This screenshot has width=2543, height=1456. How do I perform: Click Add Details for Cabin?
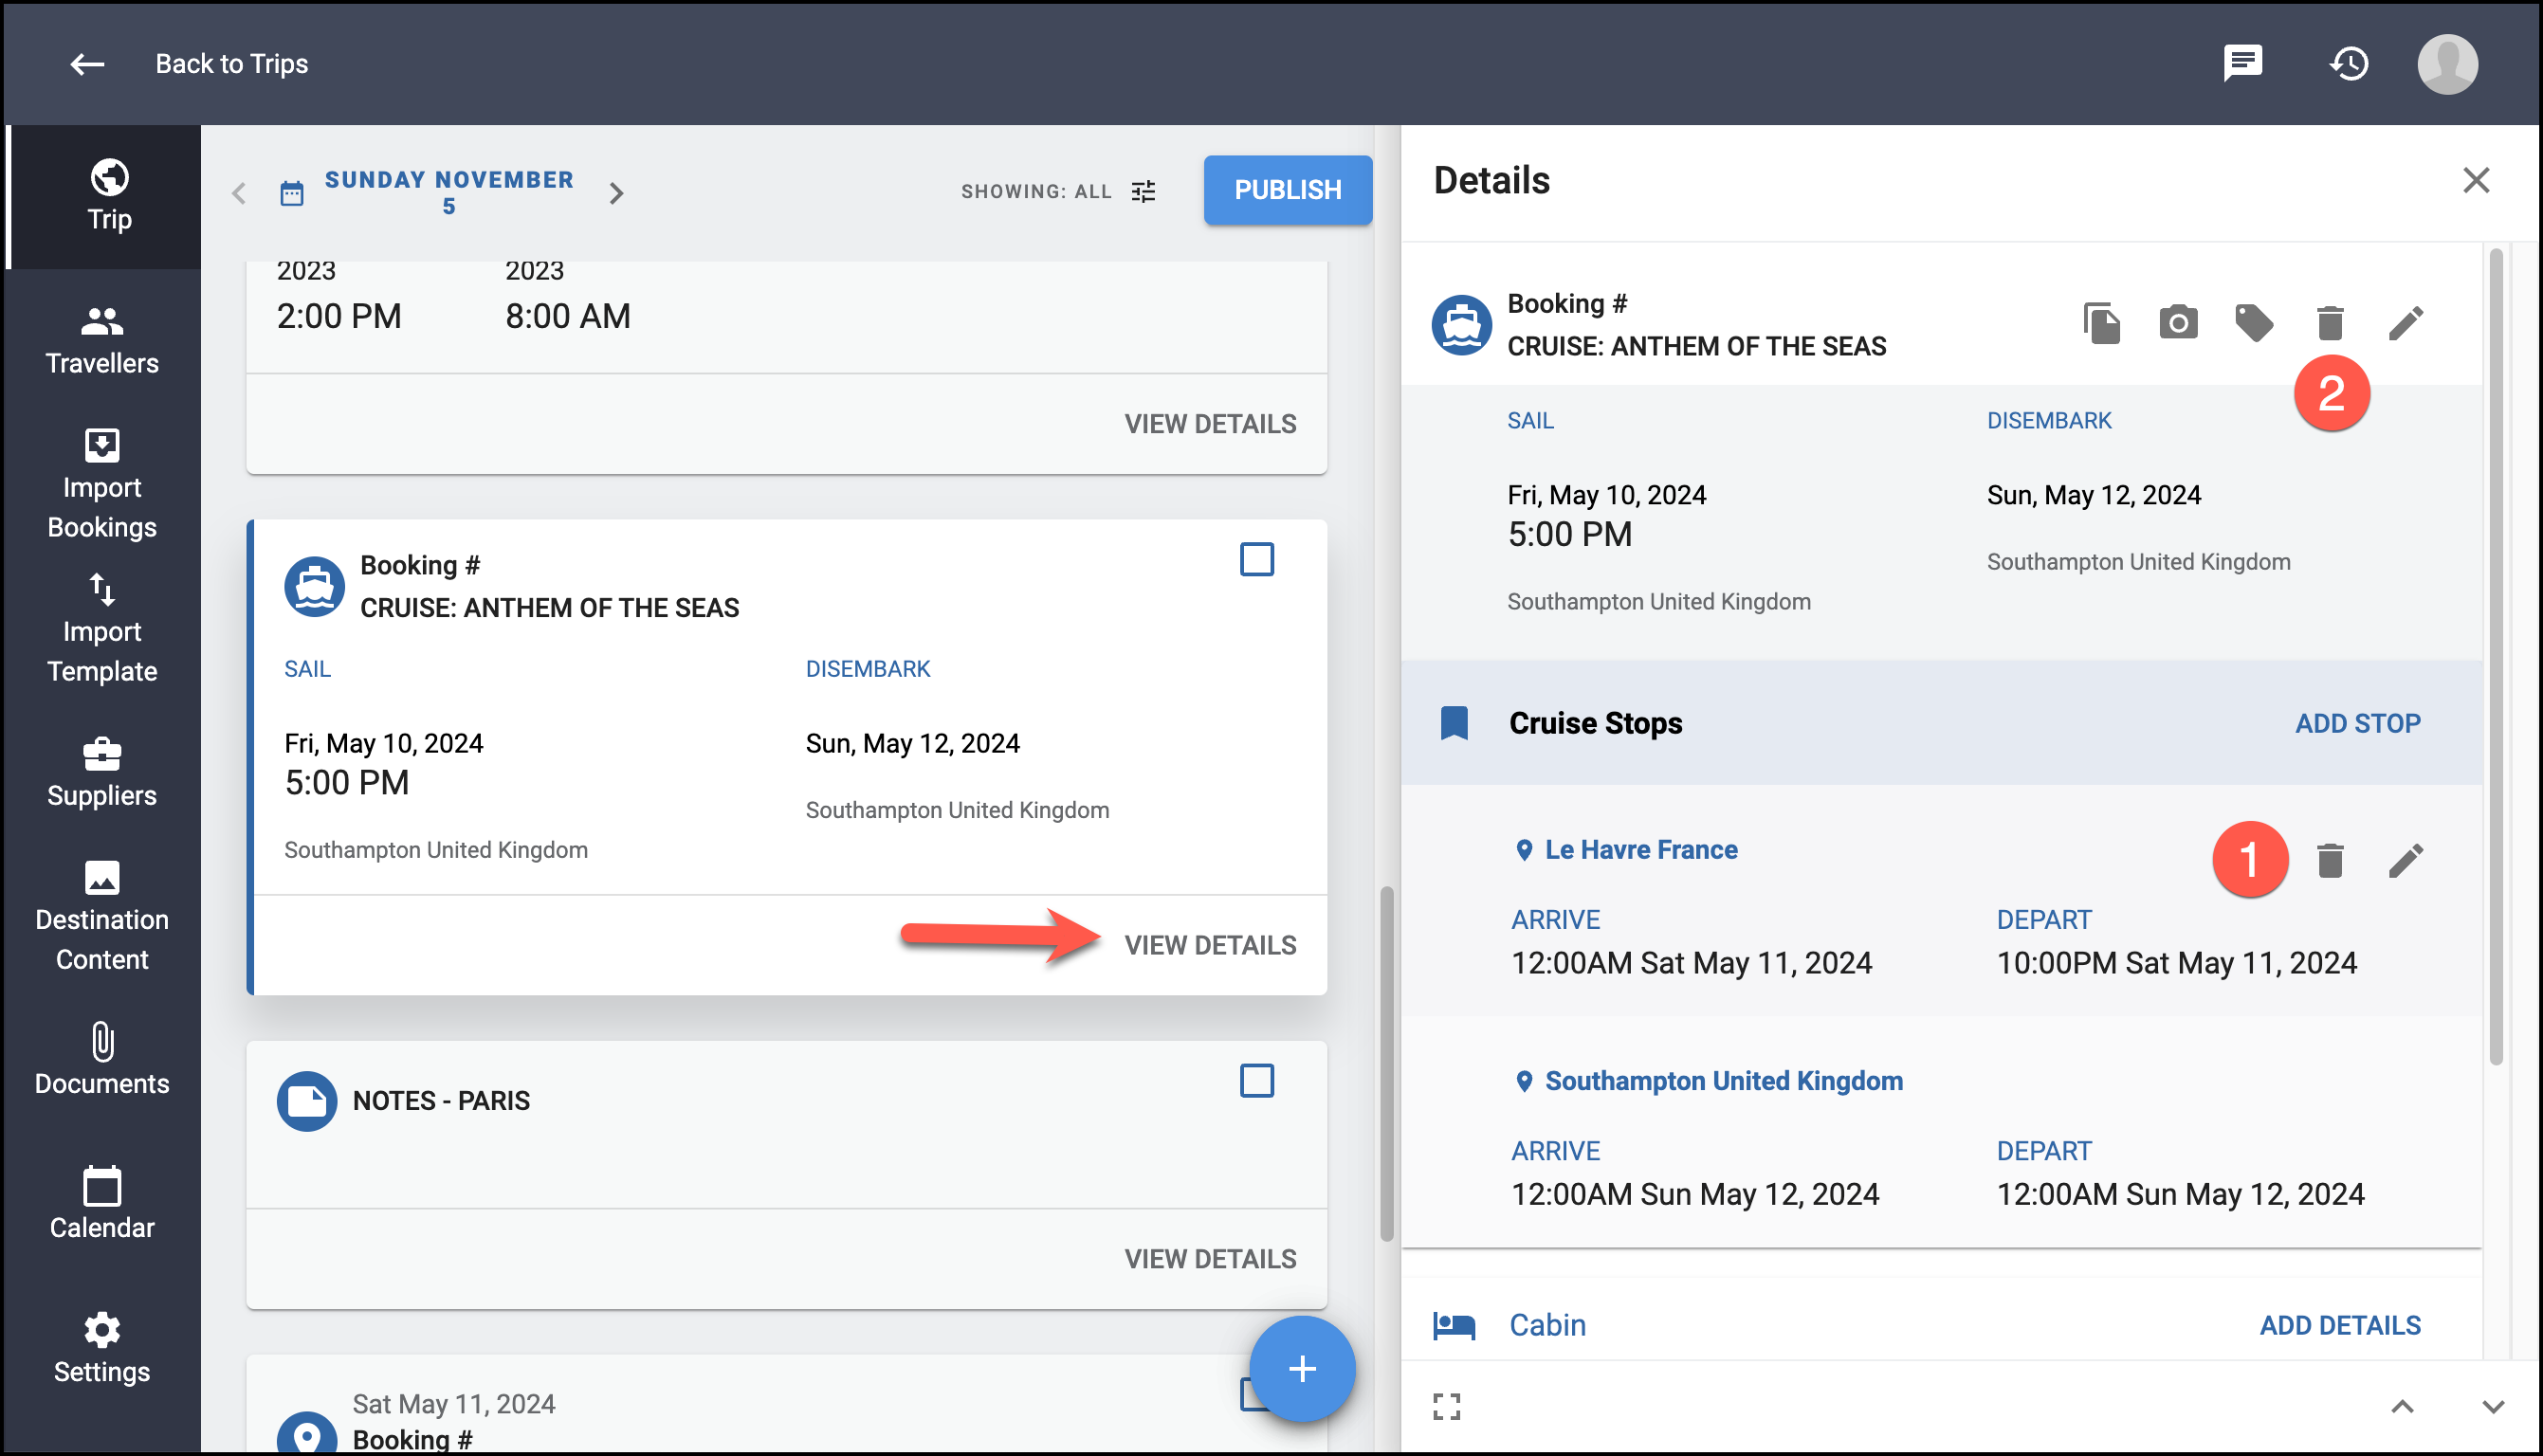tap(2339, 1325)
